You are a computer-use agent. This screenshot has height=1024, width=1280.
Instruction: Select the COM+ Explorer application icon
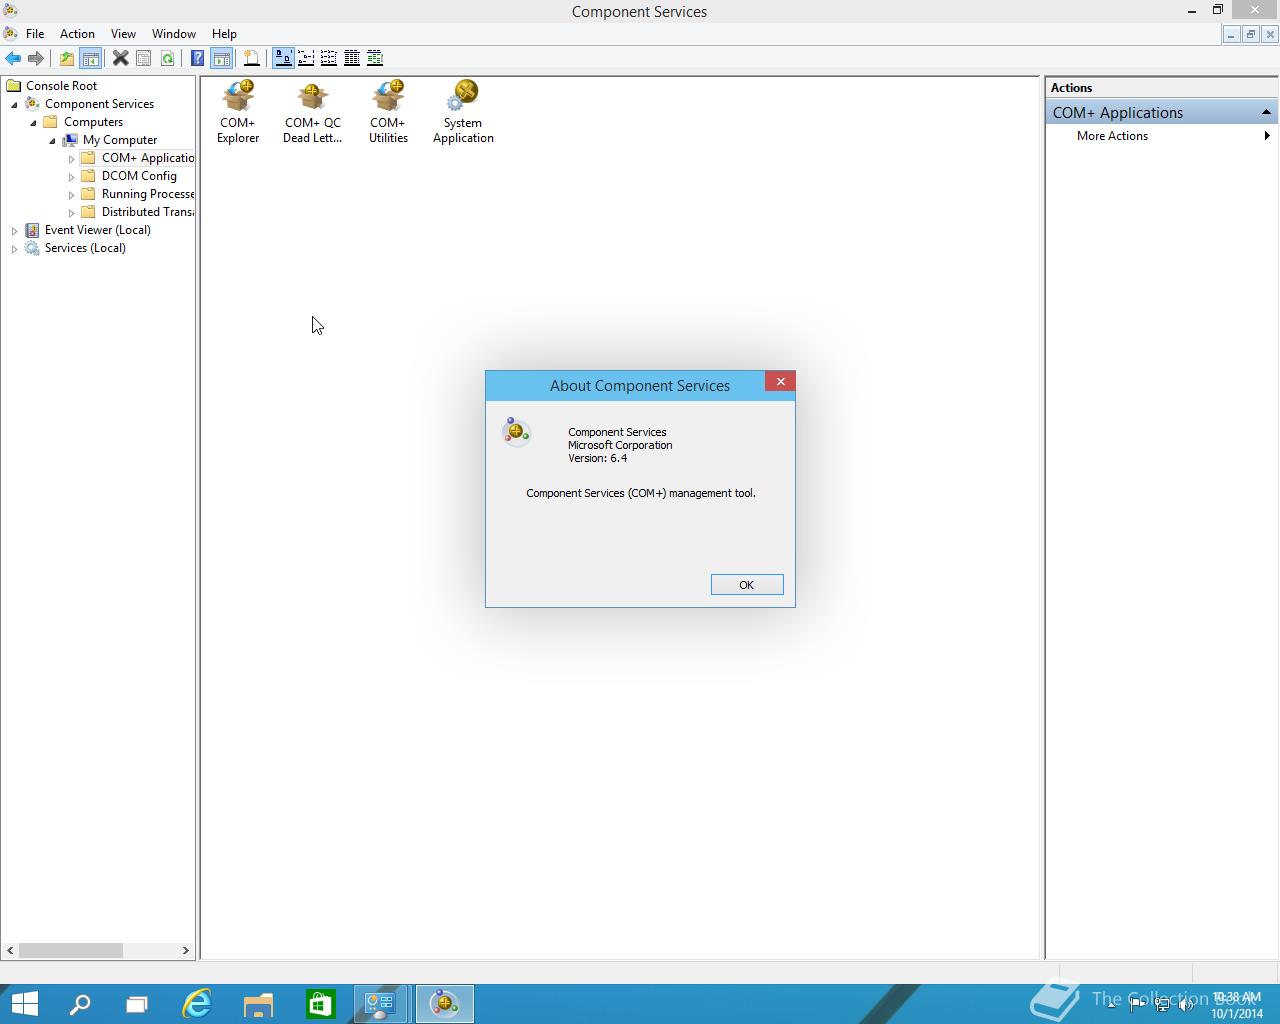coord(238,112)
